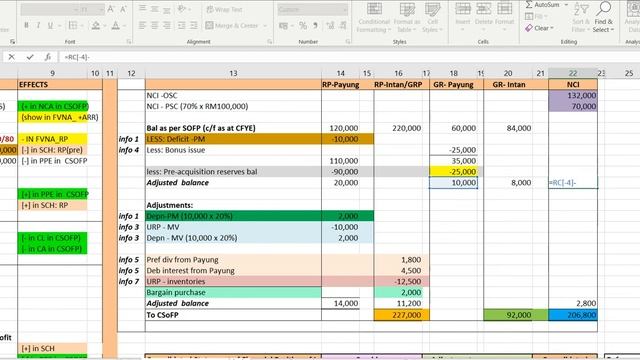The height and width of the screenshot is (360, 640).
Task: Select the 'LESS: Deficit -PM' cell
Action: pyautogui.click(x=233, y=139)
